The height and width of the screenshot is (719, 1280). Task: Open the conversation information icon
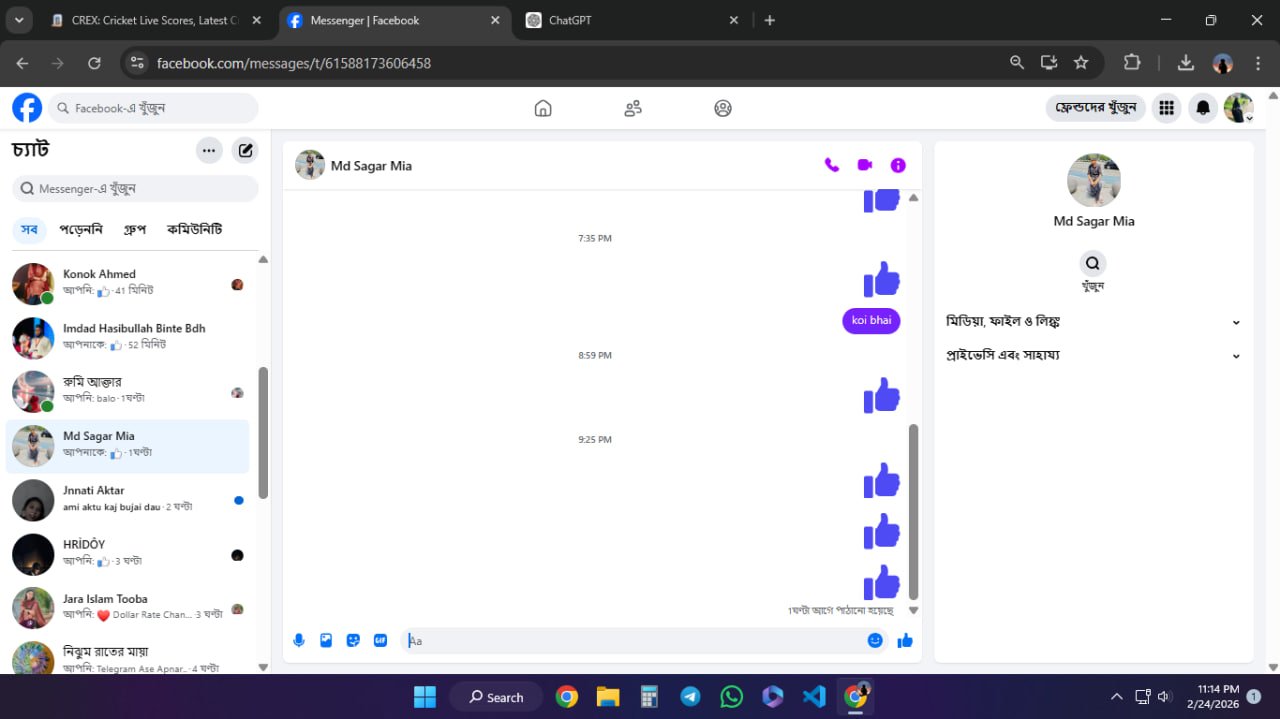898,165
